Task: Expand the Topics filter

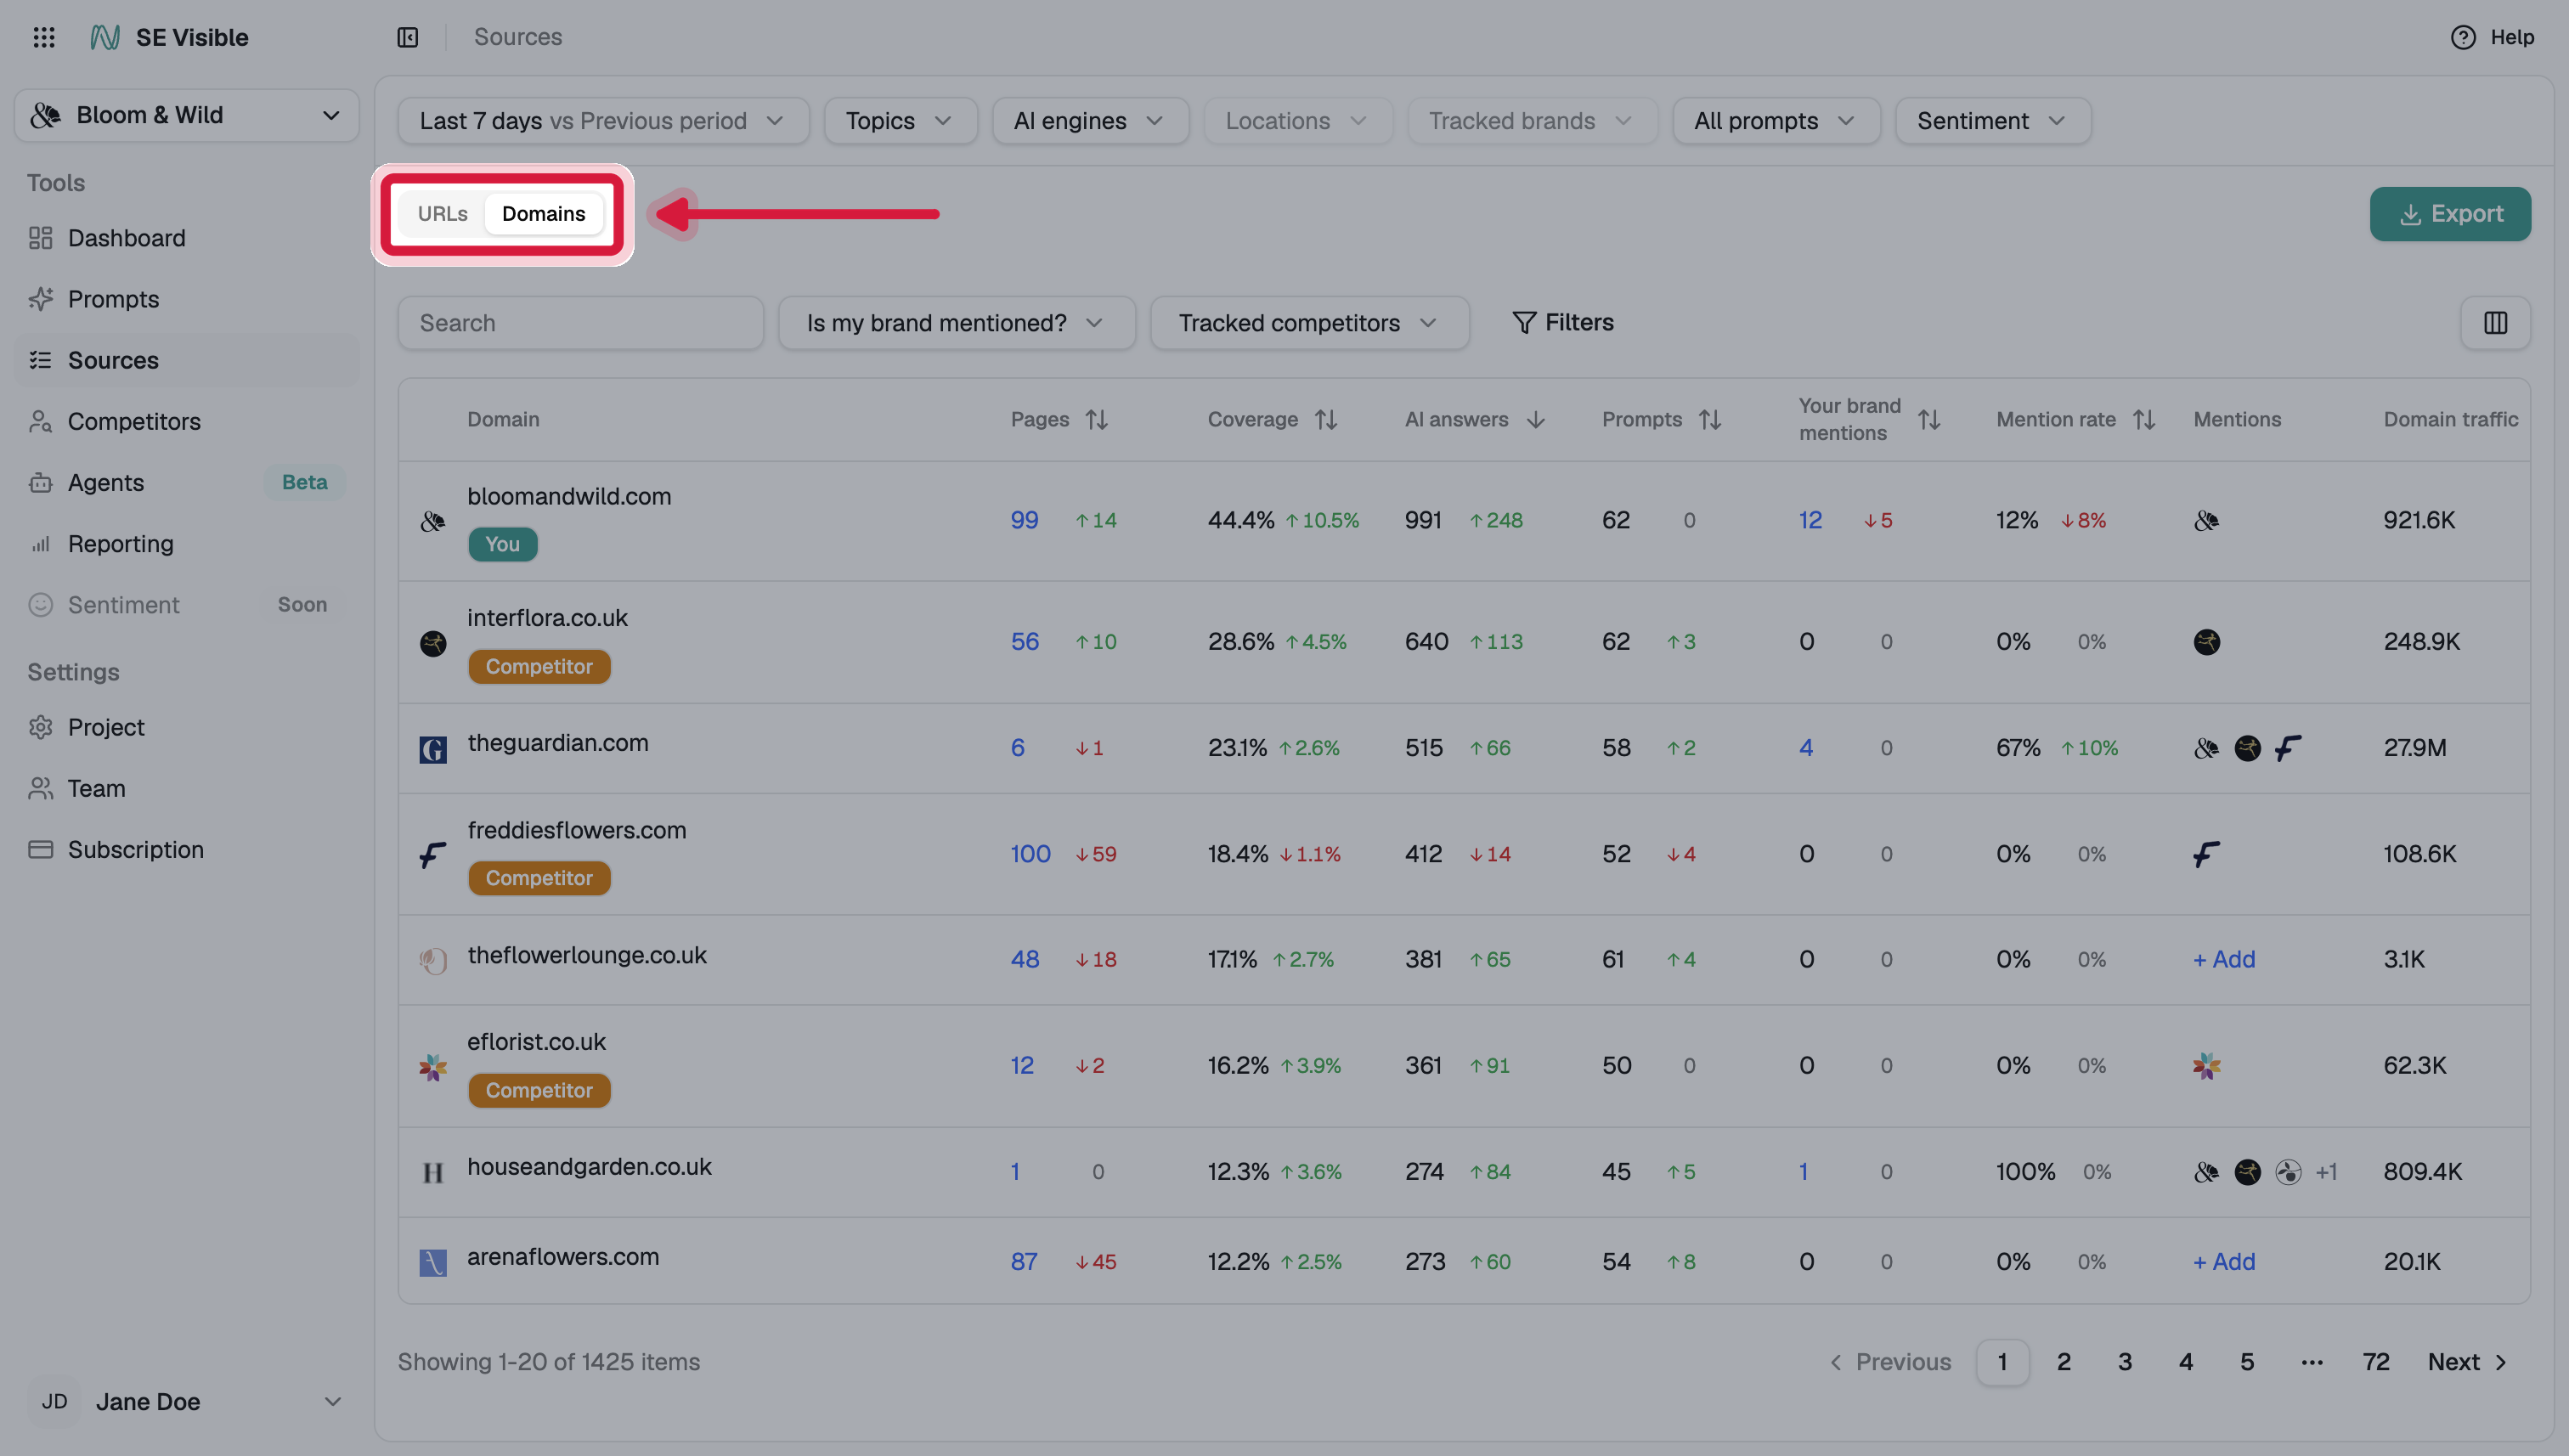Action: coord(900,121)
